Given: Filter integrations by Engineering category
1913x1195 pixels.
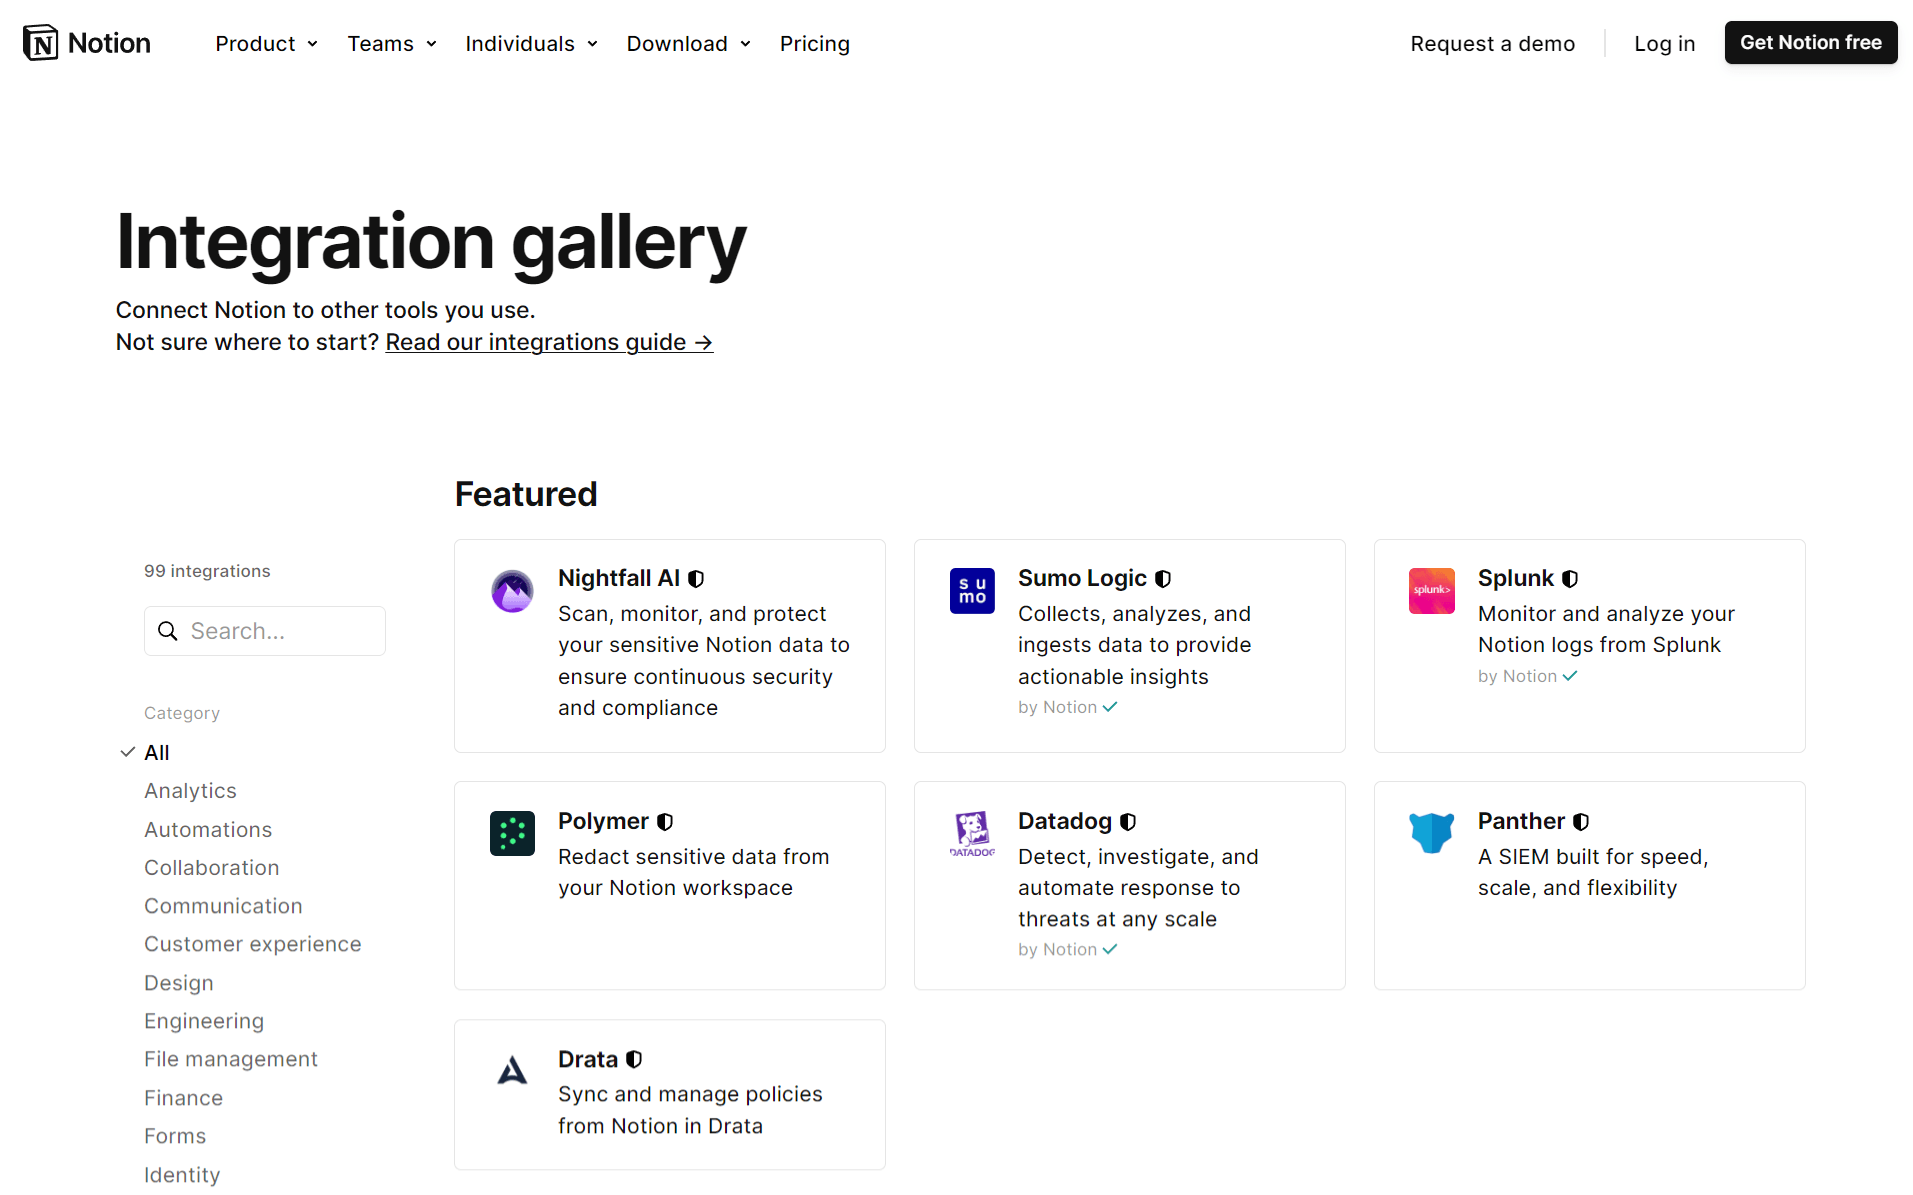Looking at the screenshot, I should pyautogui.click(x=204, y=1021).
